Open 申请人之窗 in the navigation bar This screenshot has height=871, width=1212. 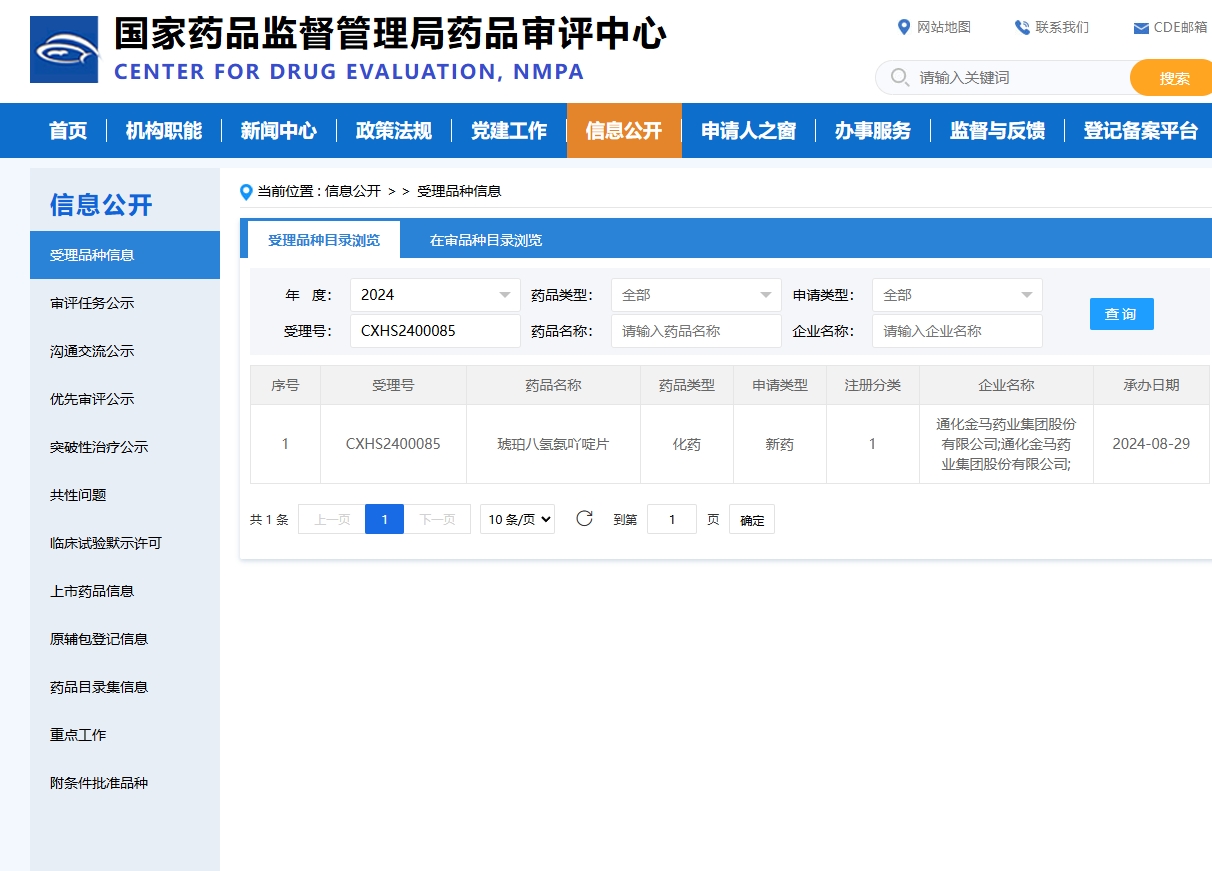click(x=748, y=131)
